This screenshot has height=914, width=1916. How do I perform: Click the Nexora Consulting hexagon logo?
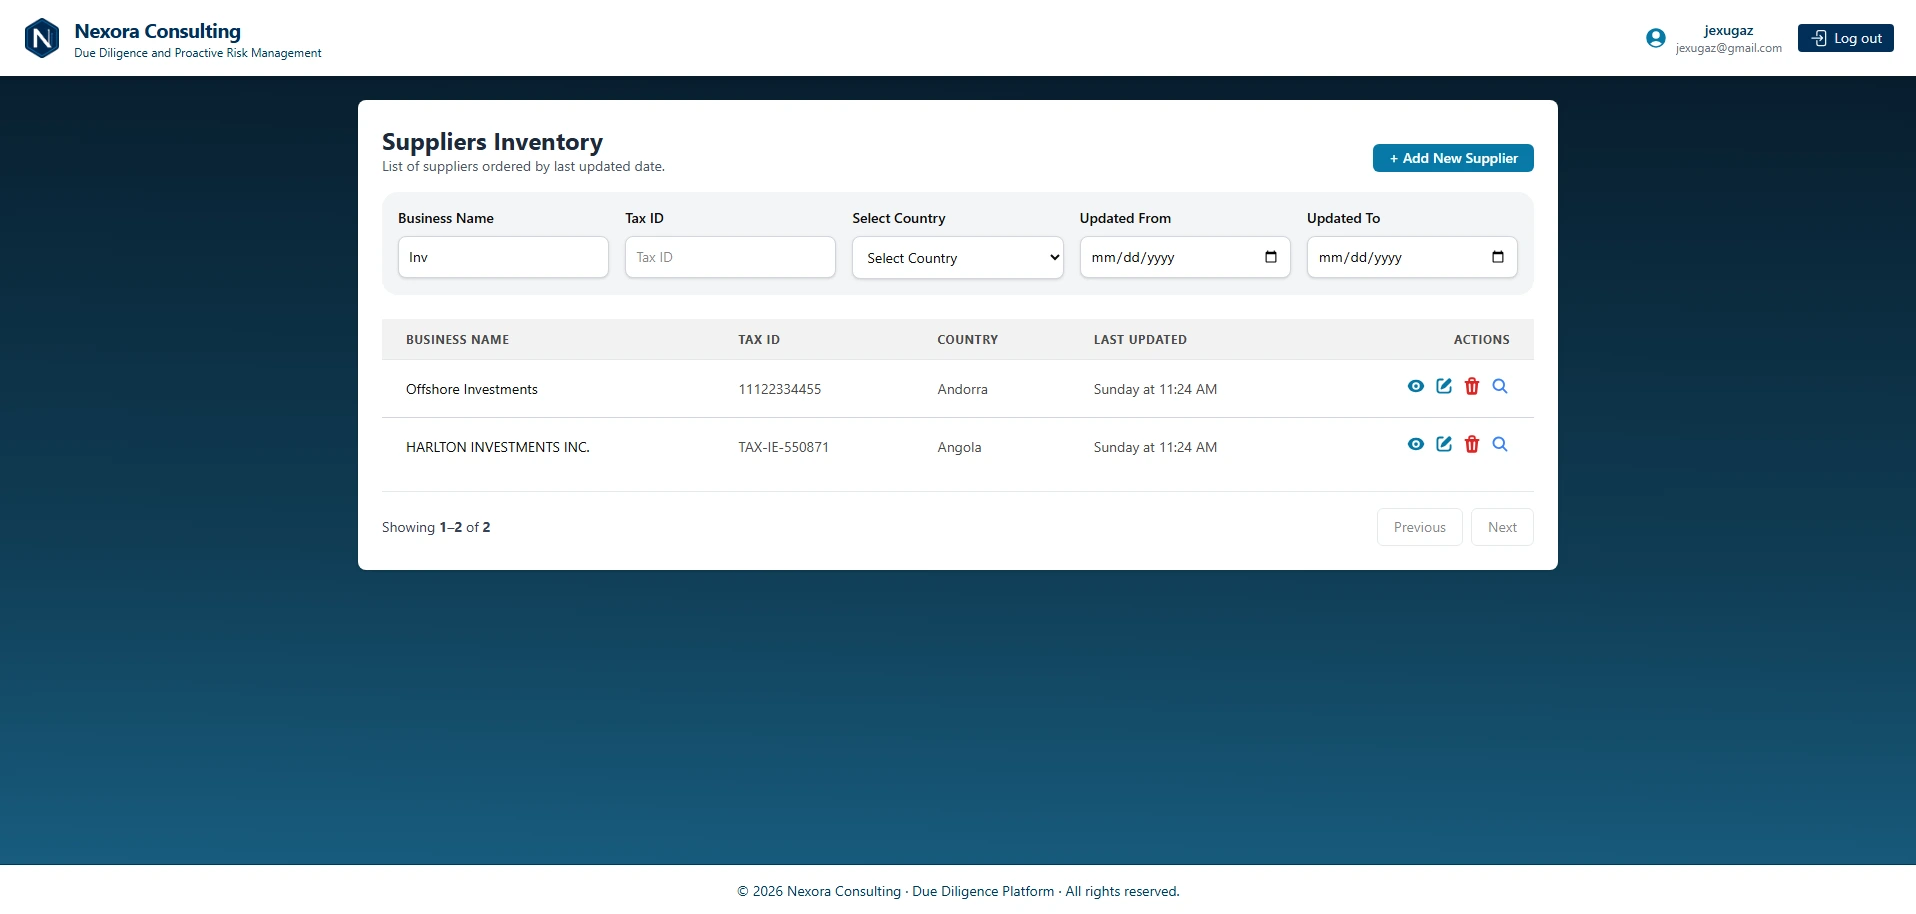pyautogui.click(x=42, y=38)
